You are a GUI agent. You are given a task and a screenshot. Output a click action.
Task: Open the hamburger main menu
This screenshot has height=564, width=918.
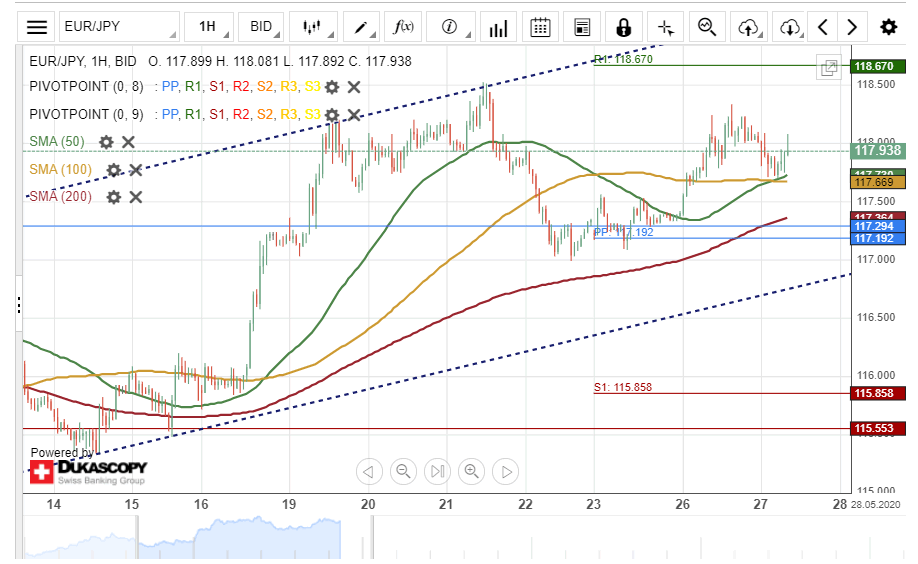click(37, 27)
